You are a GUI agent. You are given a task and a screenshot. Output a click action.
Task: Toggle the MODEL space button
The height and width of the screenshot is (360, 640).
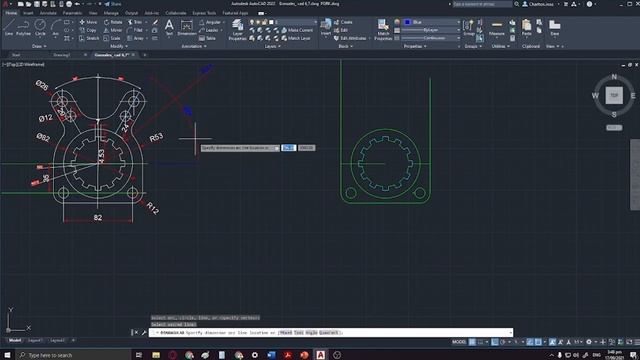(x=459, y=342)
